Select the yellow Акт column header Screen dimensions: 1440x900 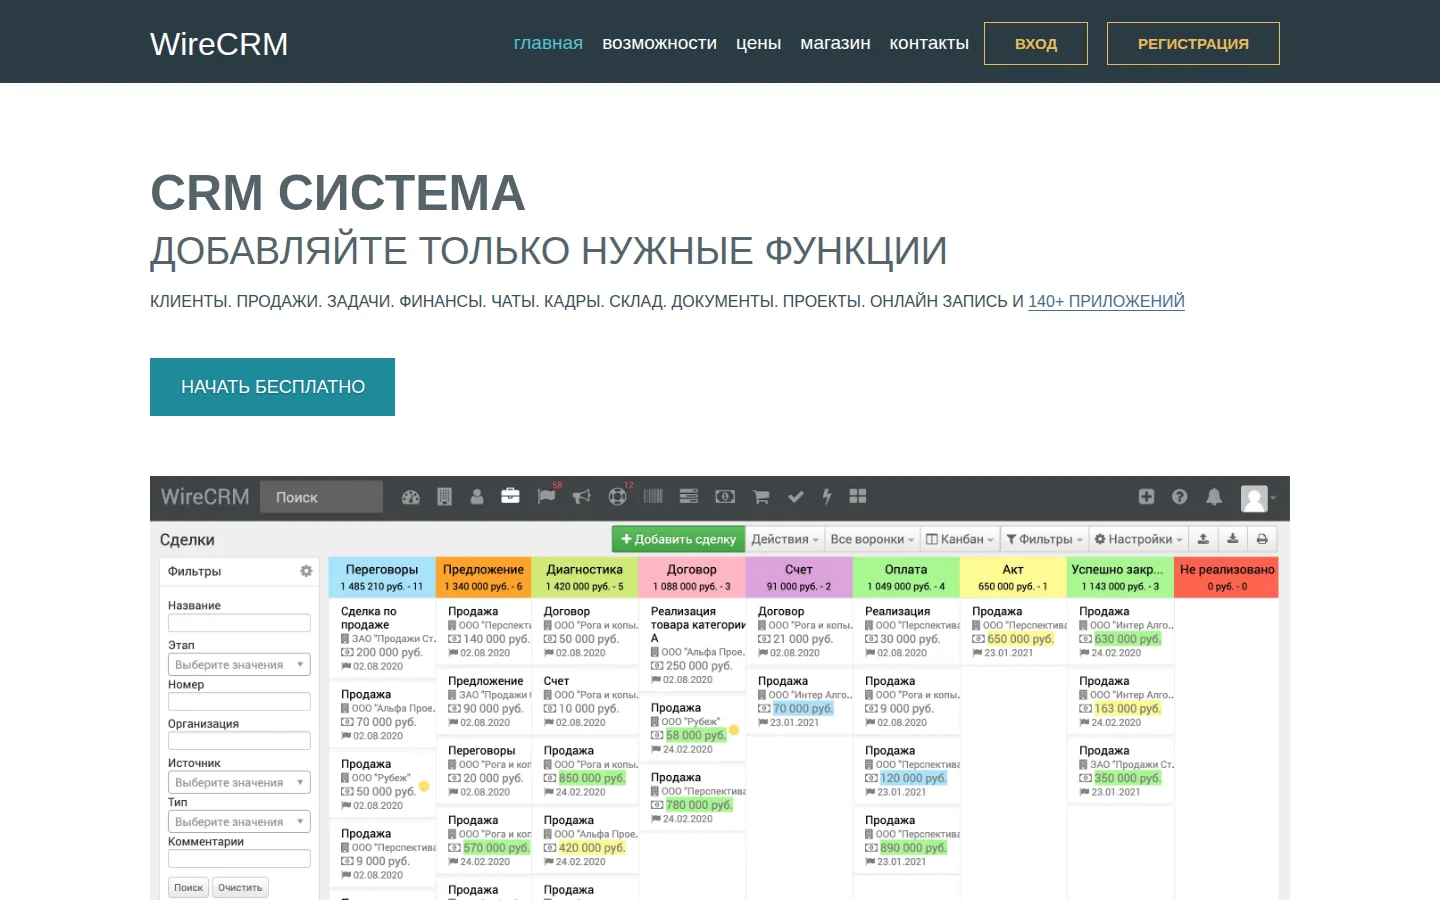(1013, 577)
